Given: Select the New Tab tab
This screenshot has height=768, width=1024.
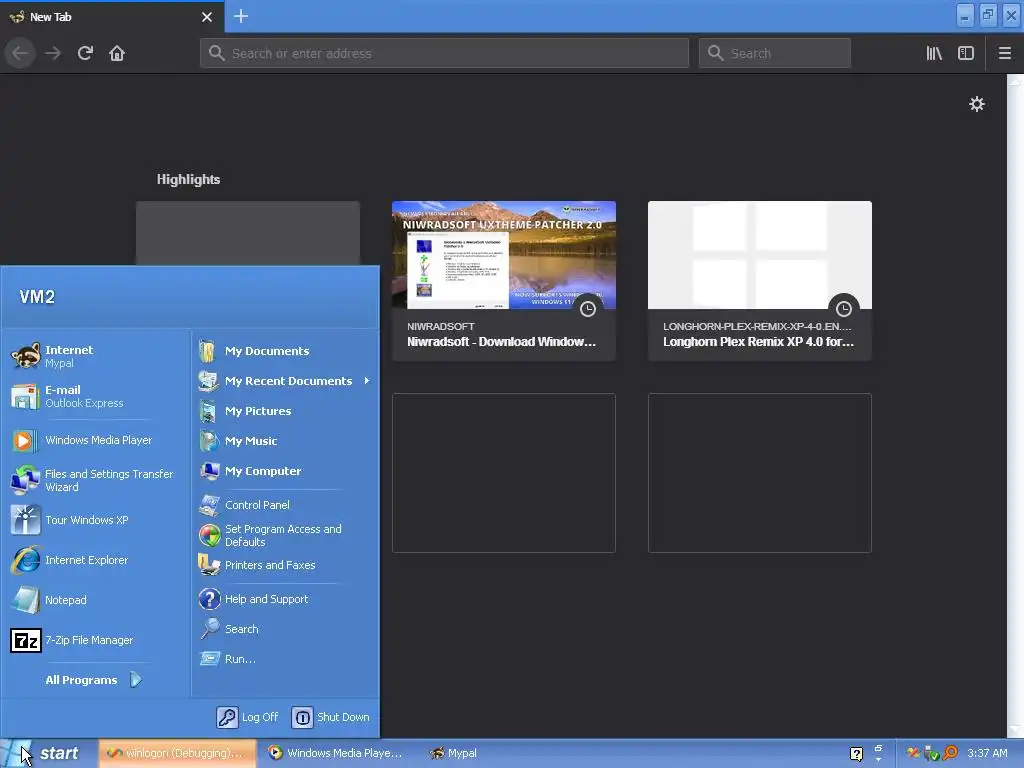Looking at the screenshot, I should point(112,17).
